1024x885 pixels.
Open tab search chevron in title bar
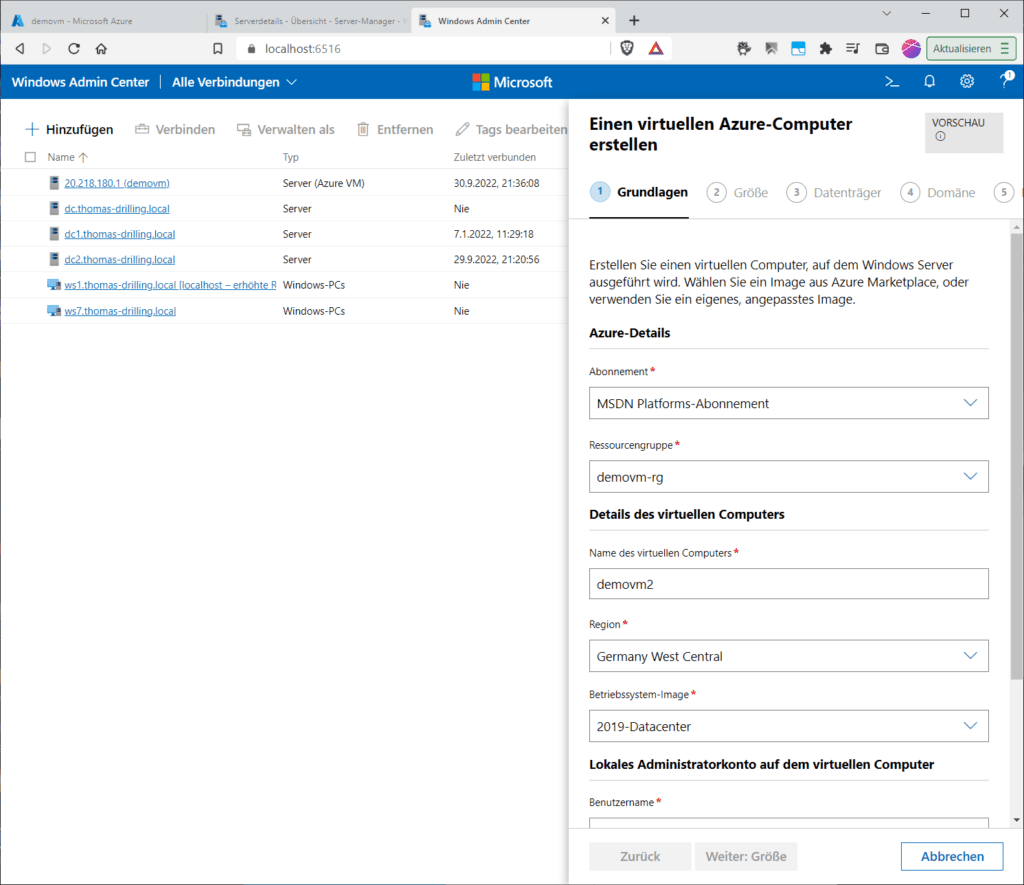(886, 13)
